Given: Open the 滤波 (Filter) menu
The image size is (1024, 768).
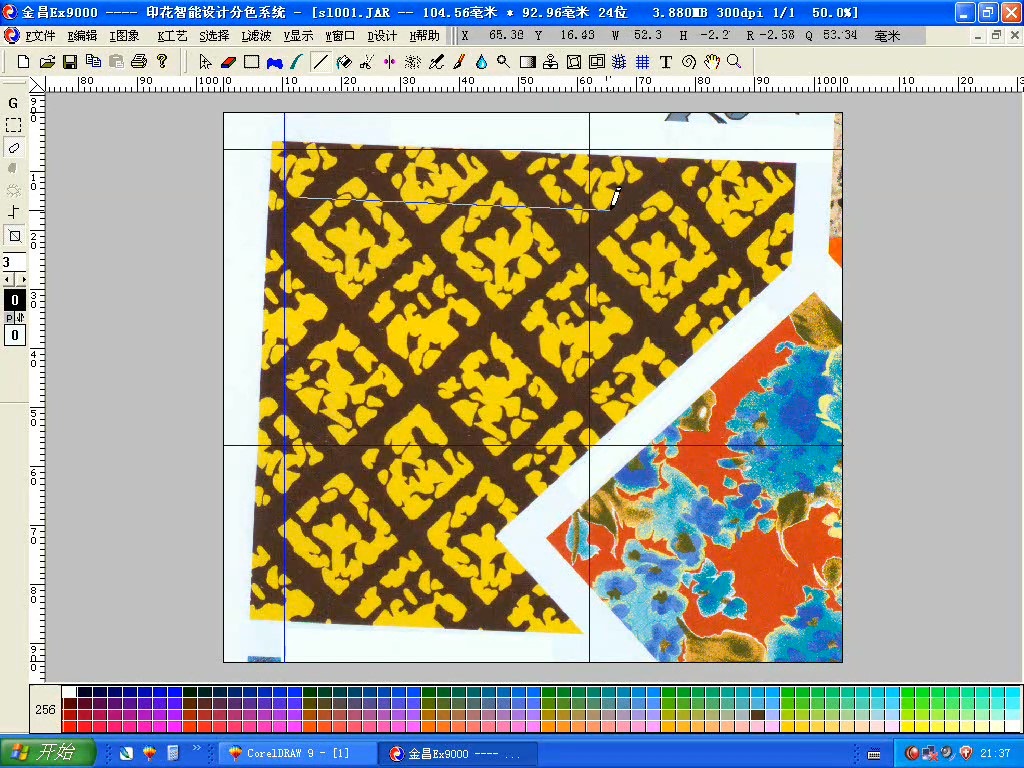Looking at the screenshot, I should tap(257, 36).
